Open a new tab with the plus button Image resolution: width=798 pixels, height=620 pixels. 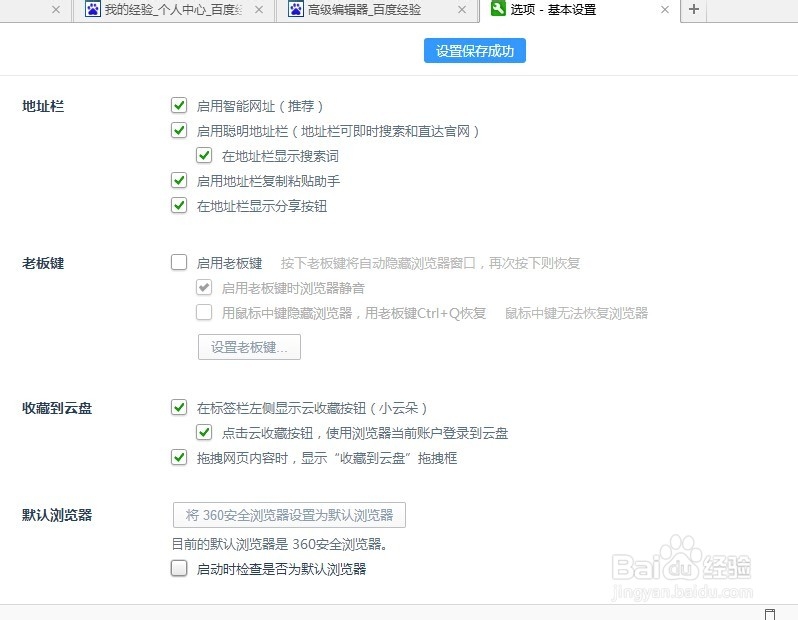click(x=693, y=10)
